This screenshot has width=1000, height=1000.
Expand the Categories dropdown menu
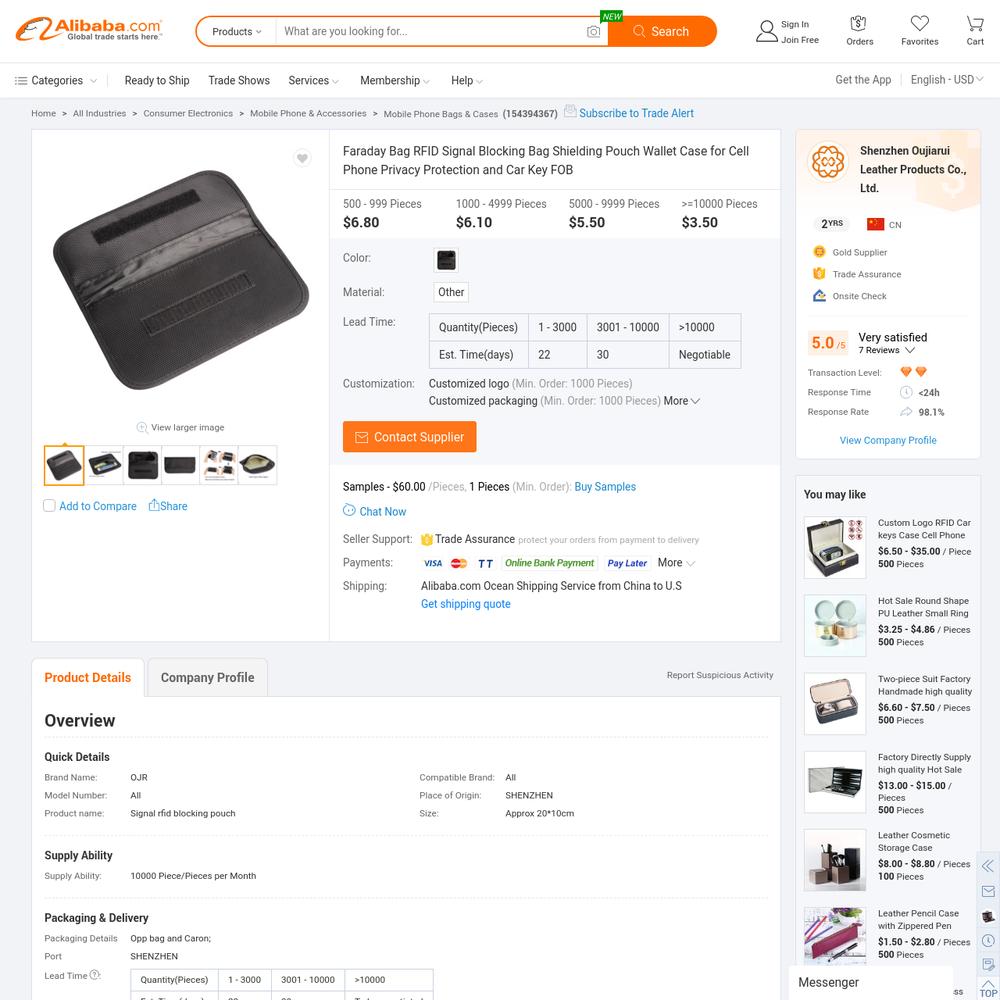(56, 80)
